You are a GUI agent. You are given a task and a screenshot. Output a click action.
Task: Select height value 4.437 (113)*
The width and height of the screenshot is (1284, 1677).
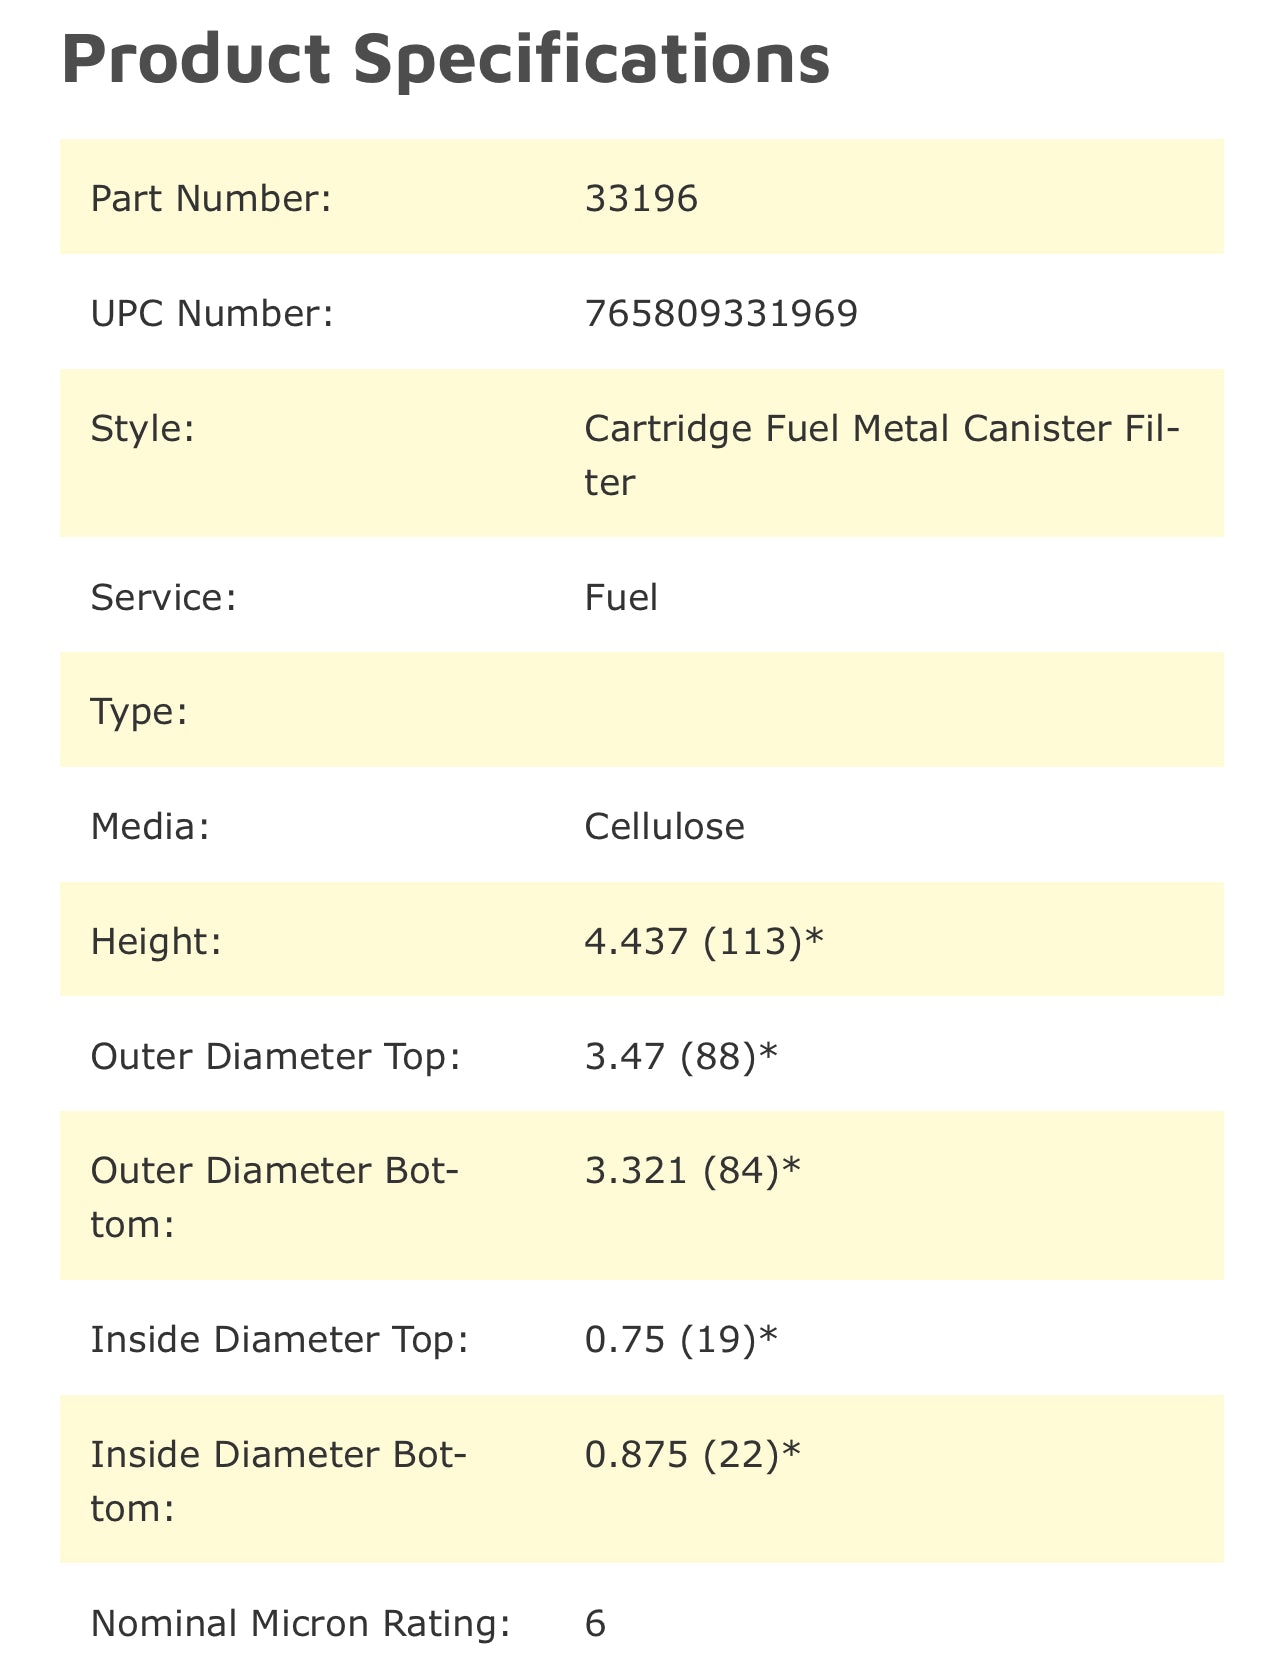704,940
